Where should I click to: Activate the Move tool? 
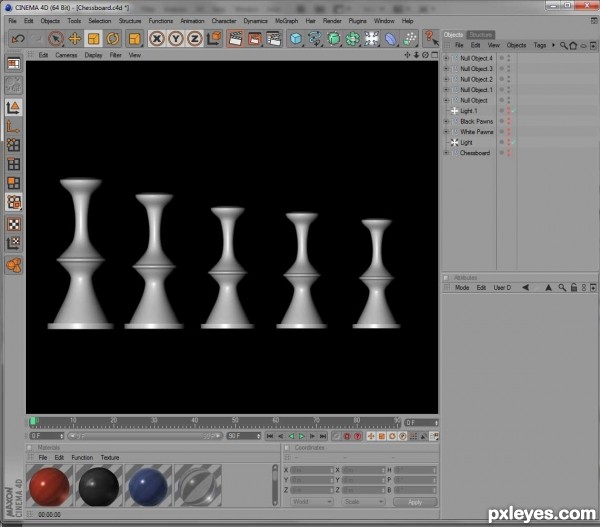tap(75, 39)
